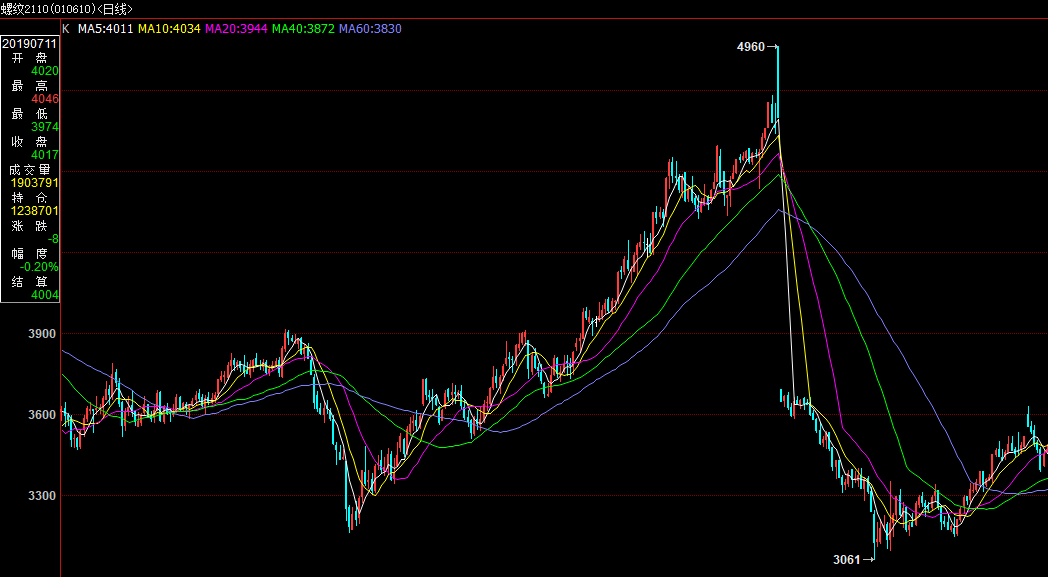Click the 收盘 label in info panel
The height and width of the screenshot is (577, 1048).
30,142
